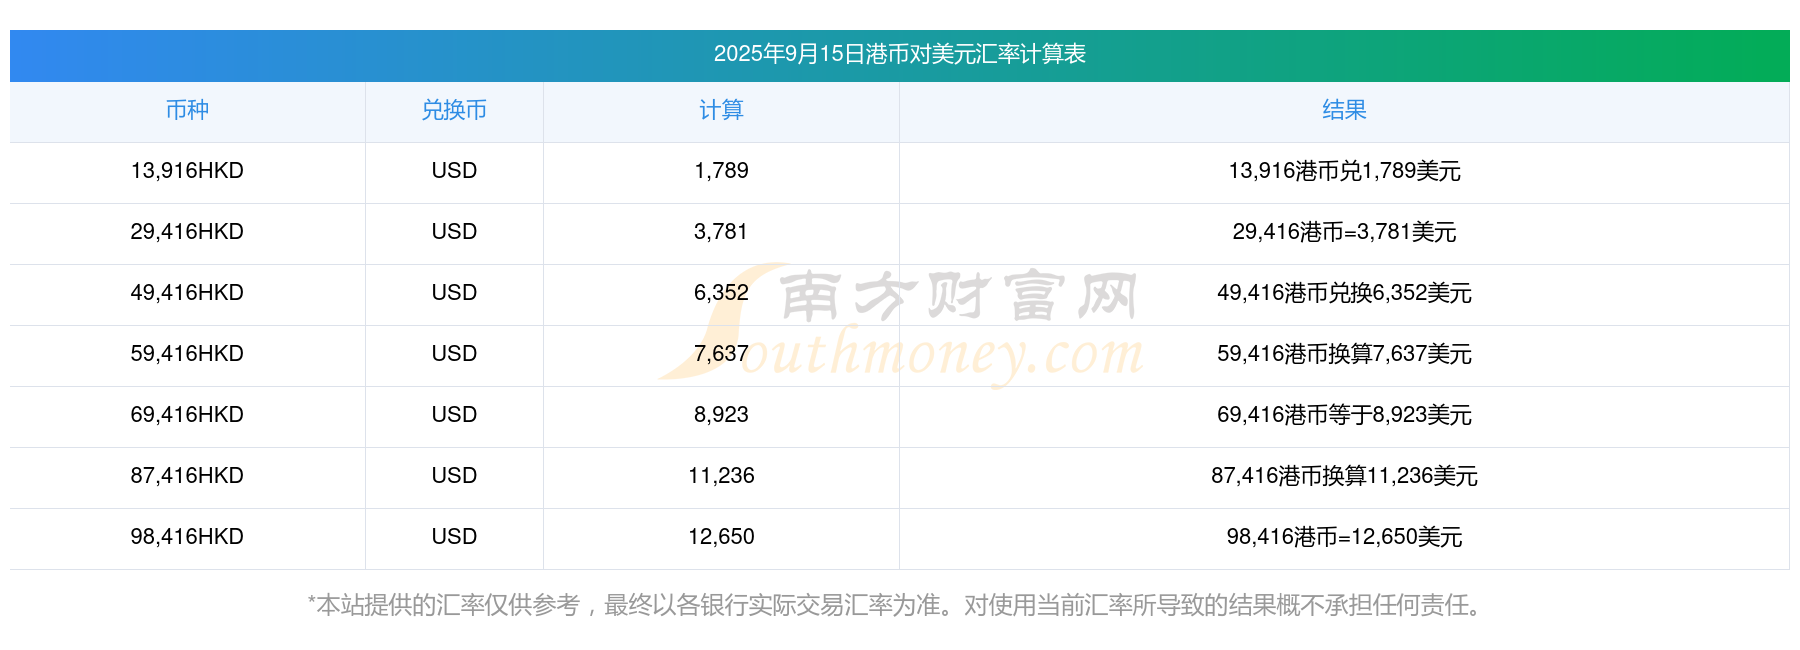
Task: Select the '59,416HKD' cell
Action: (187, 354)
